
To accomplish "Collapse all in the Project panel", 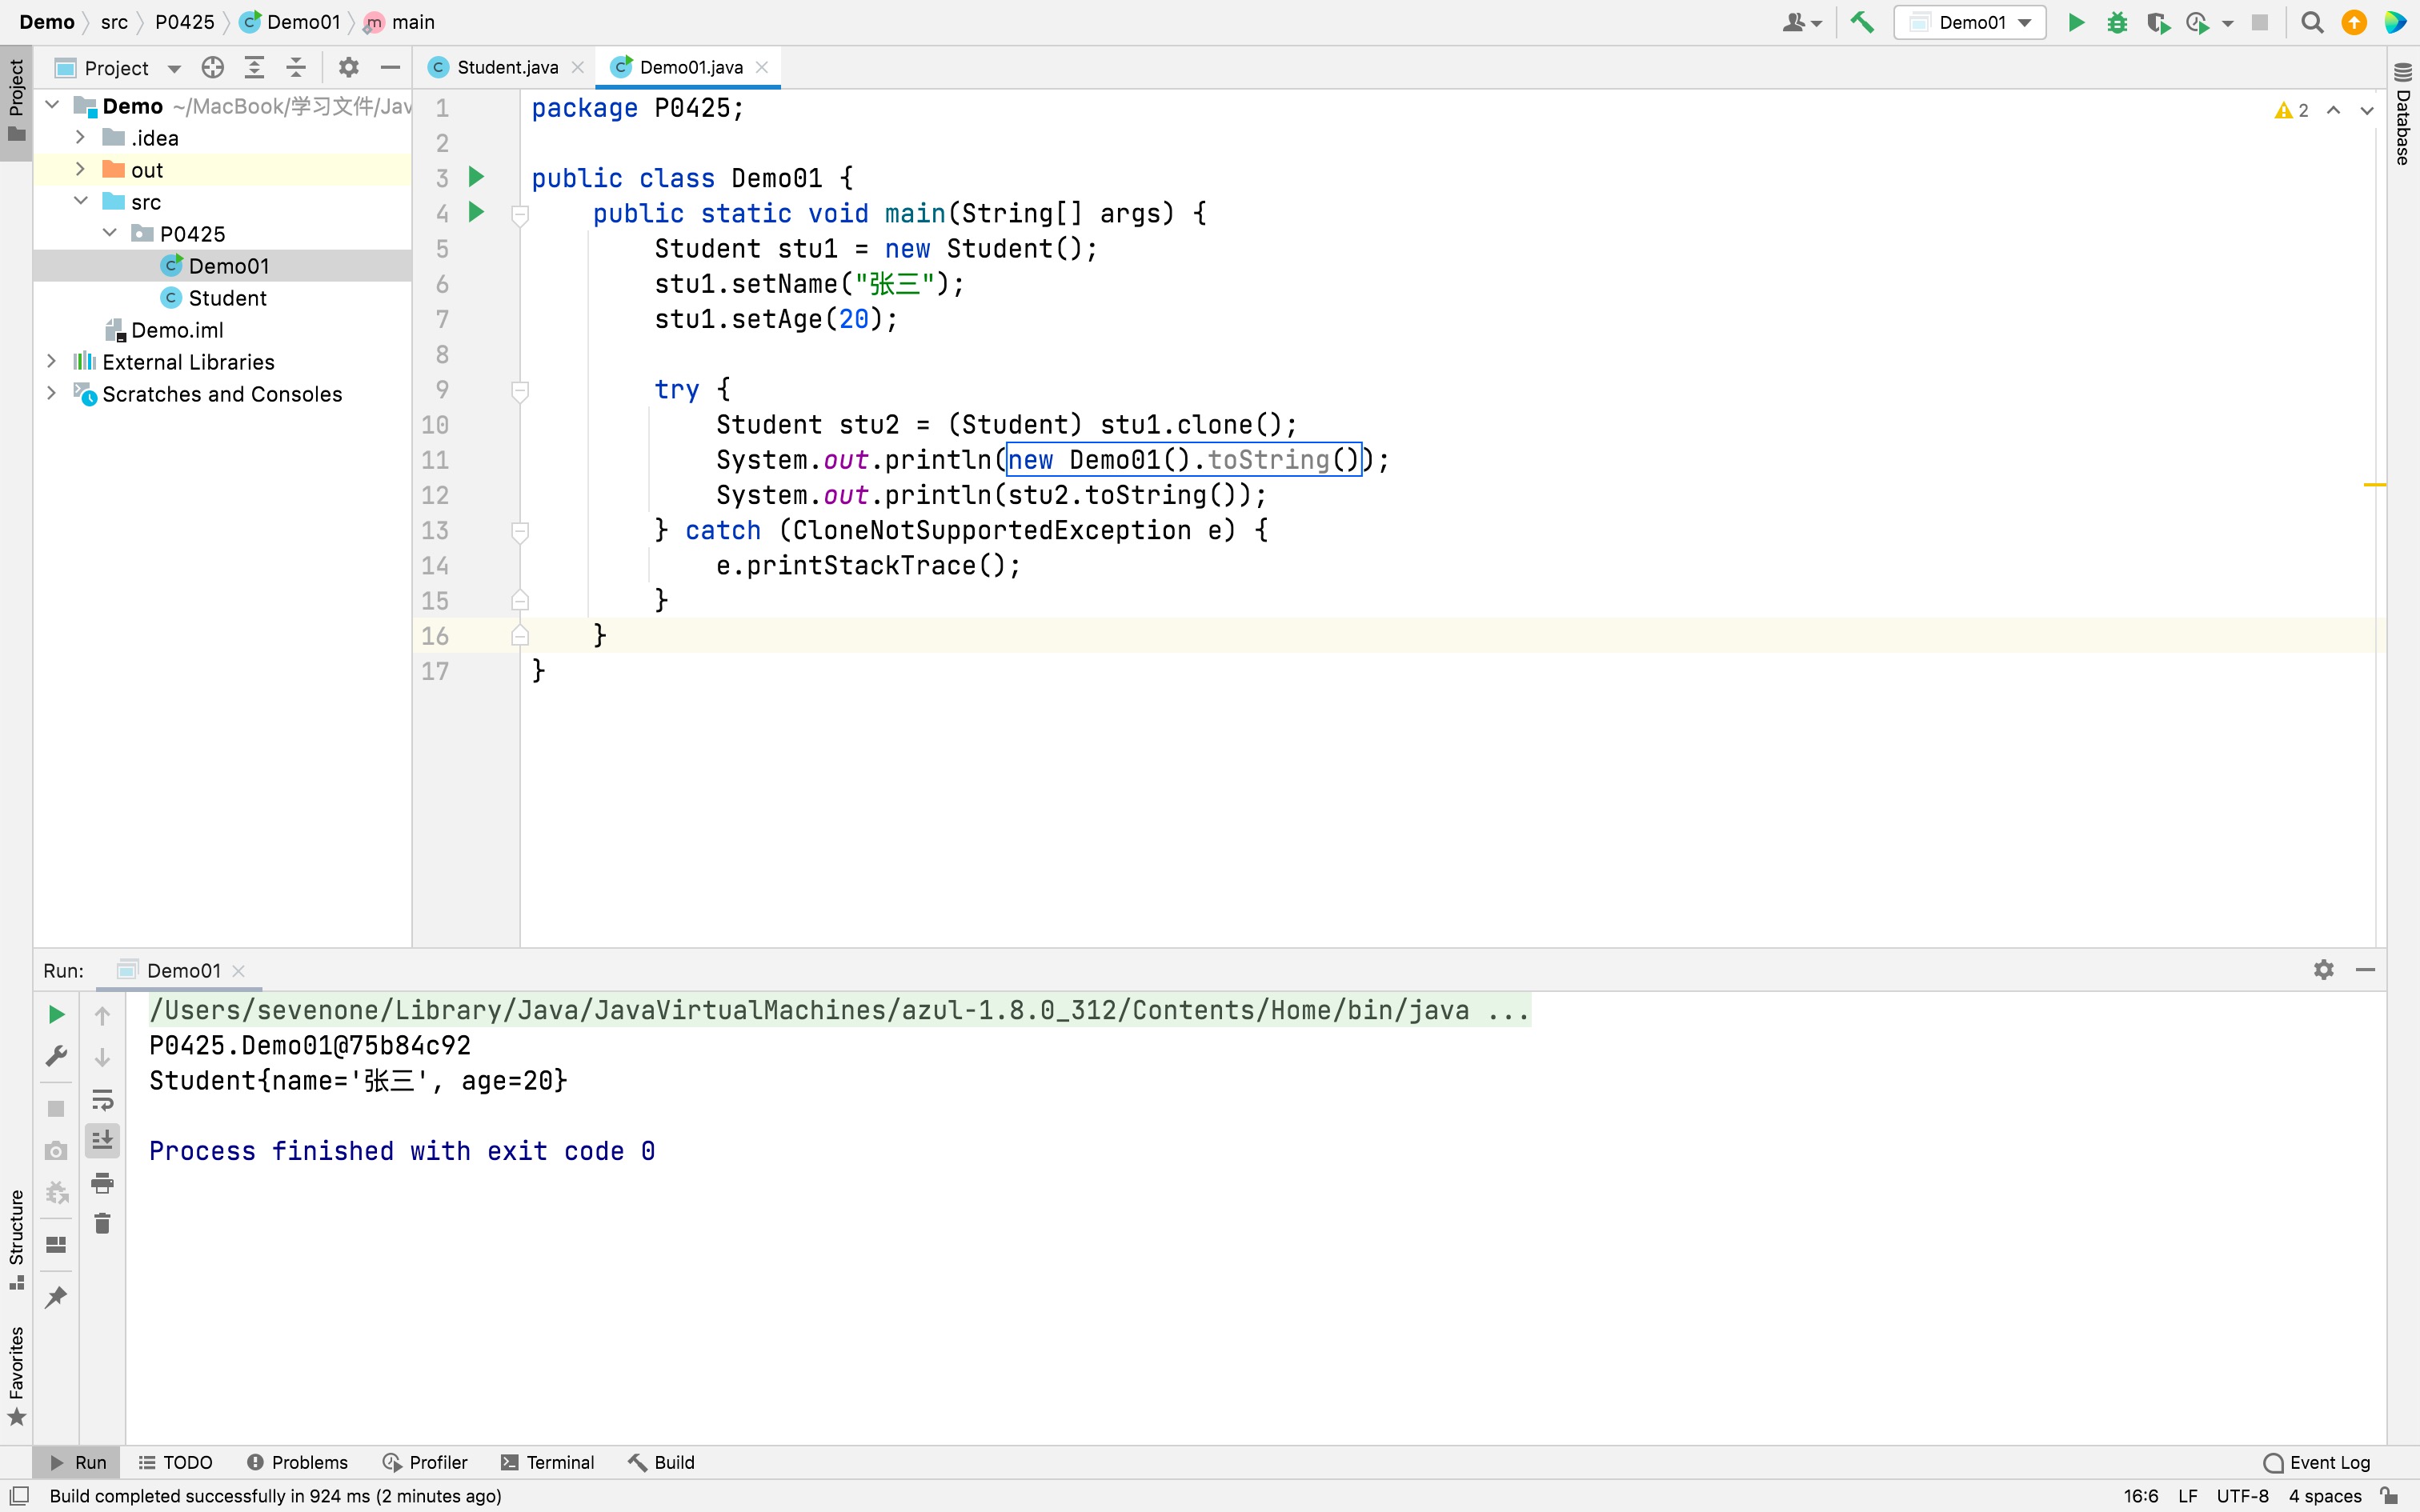I will click(296, 67).
